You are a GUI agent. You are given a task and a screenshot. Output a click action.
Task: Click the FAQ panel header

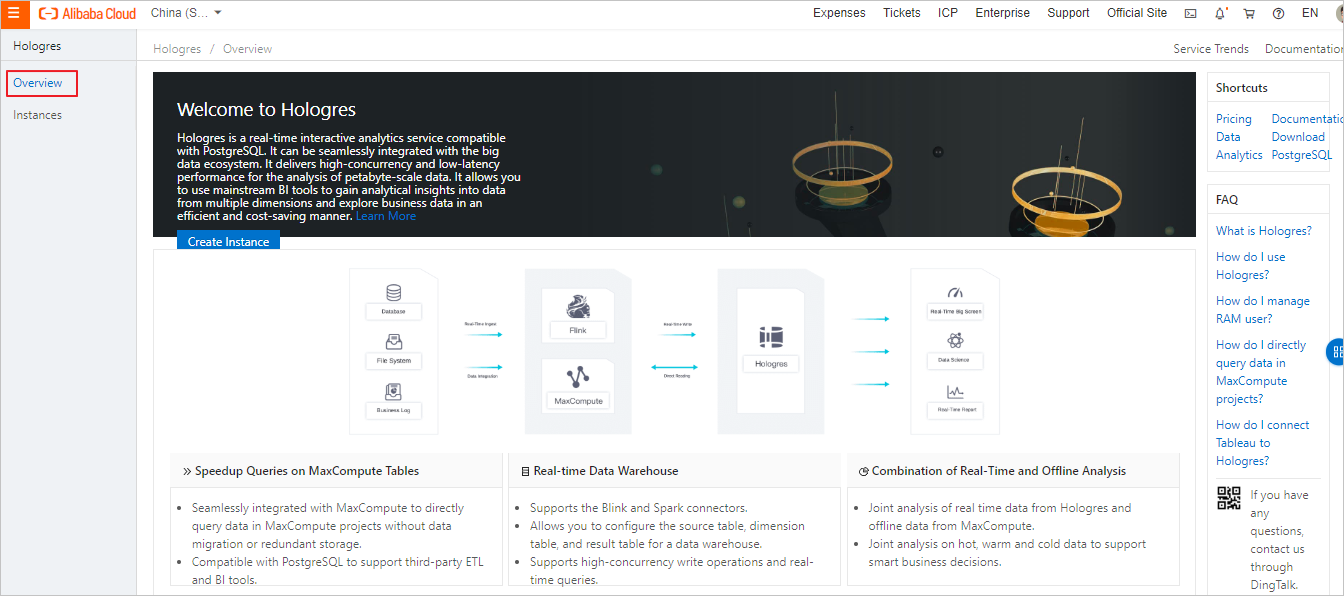pyautogui.click(x=1227, y=200)
